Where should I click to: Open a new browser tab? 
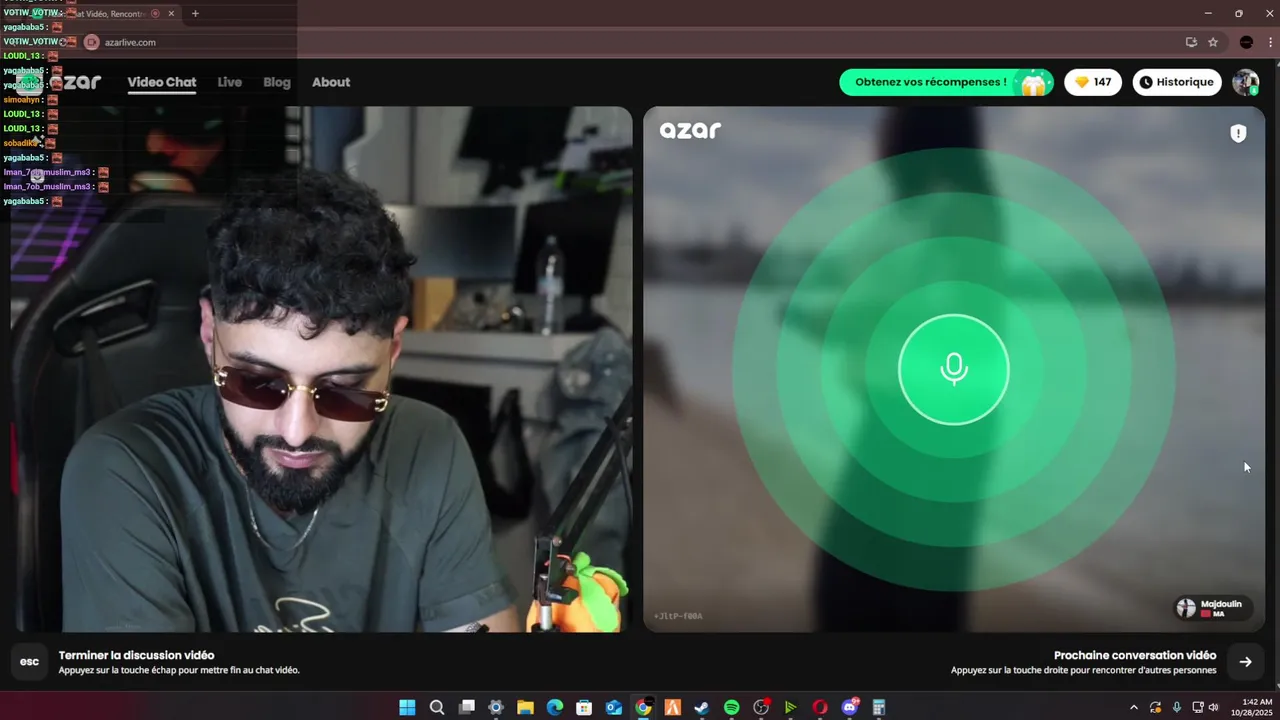[195, 14]
